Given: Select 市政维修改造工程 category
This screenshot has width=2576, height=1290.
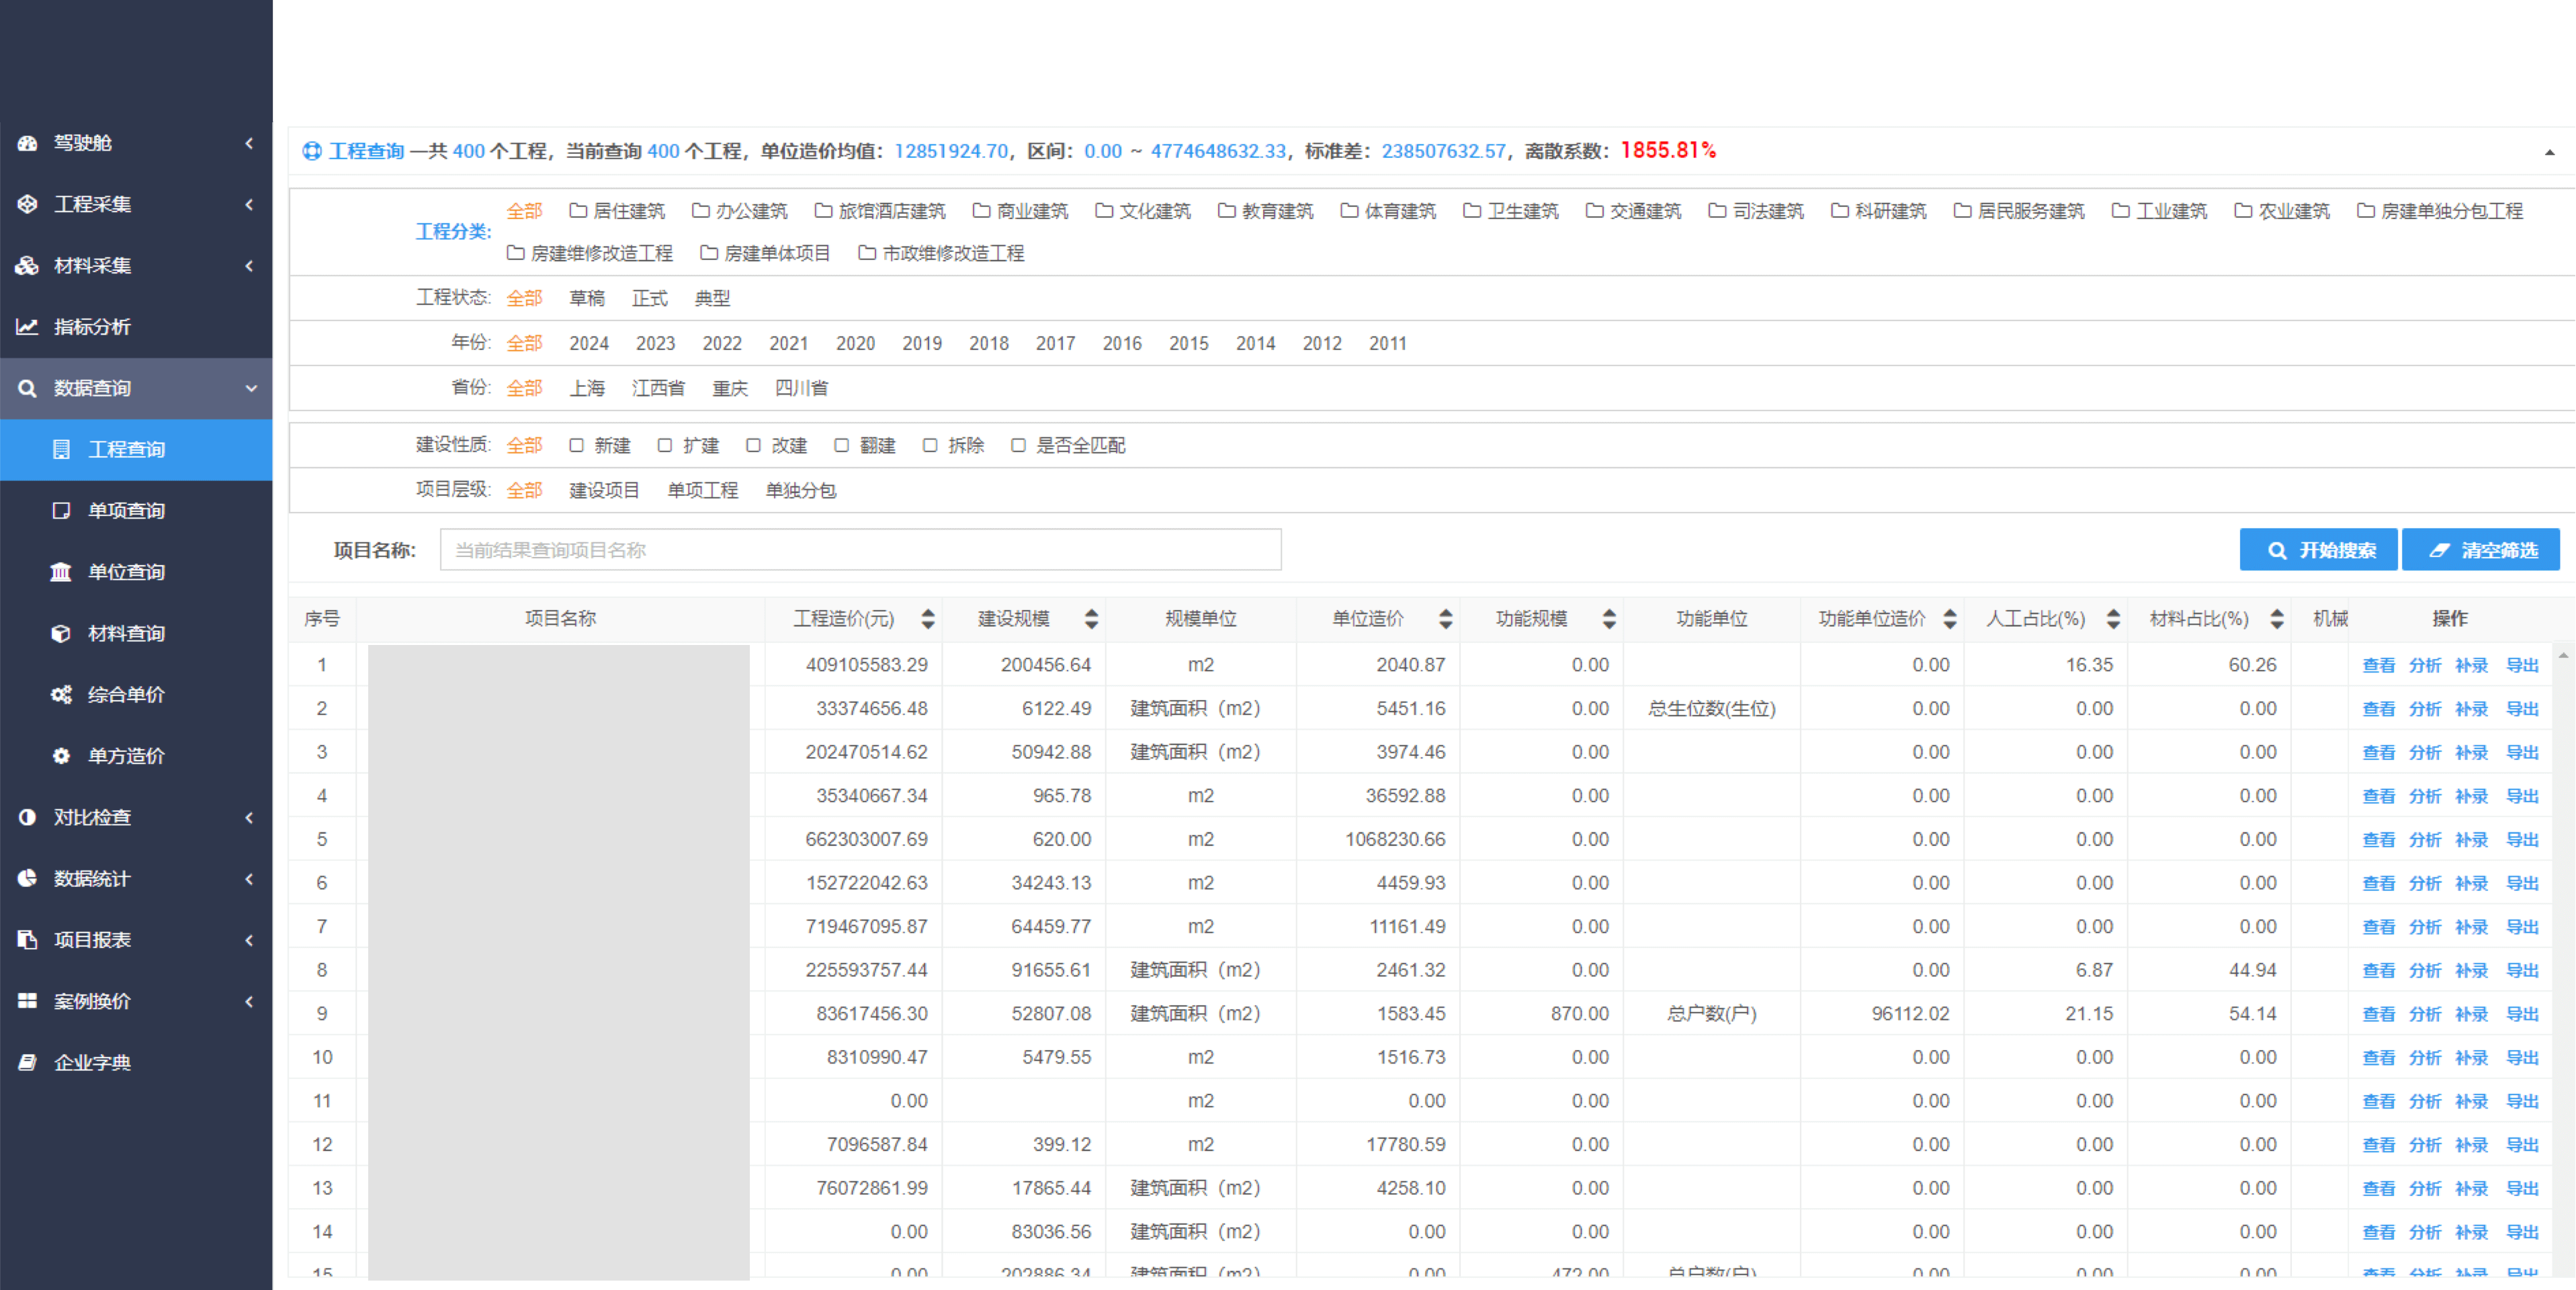Looking at the screenshot, I should click(x=941, y=253).
